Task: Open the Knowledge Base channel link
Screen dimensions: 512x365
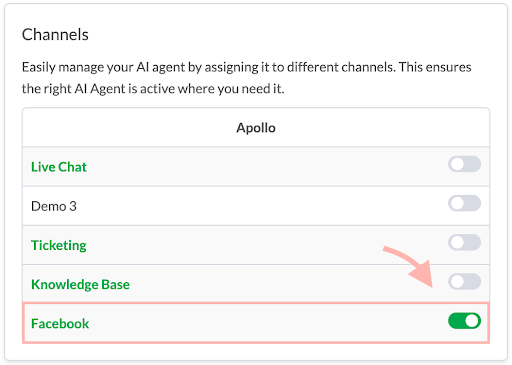Action: tap(80, 284)
